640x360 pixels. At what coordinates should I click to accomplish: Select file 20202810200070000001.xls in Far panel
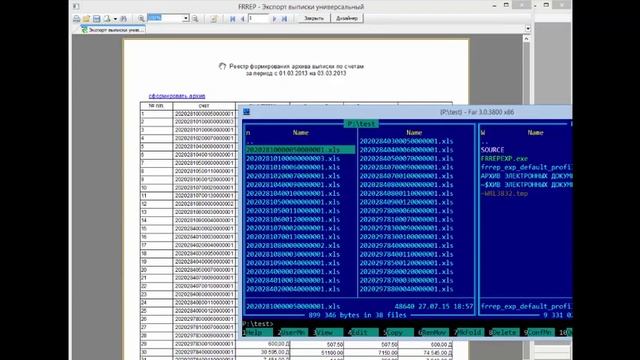click(x=293, y=176)
